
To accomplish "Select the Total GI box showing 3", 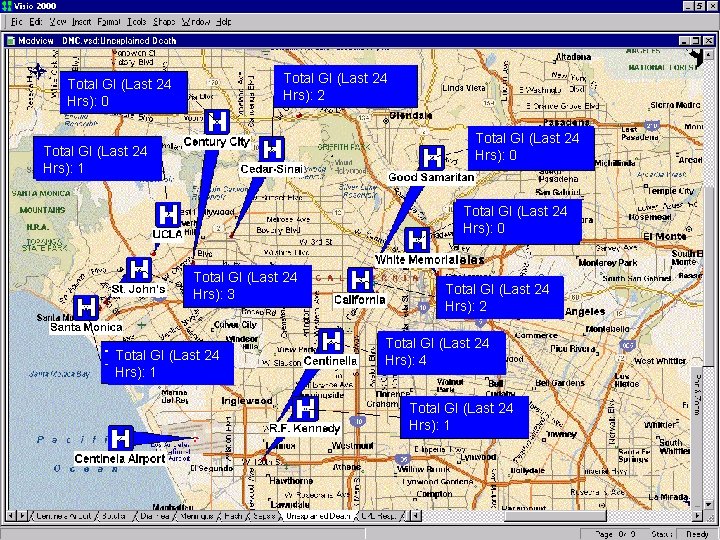I will click(248, 287).
